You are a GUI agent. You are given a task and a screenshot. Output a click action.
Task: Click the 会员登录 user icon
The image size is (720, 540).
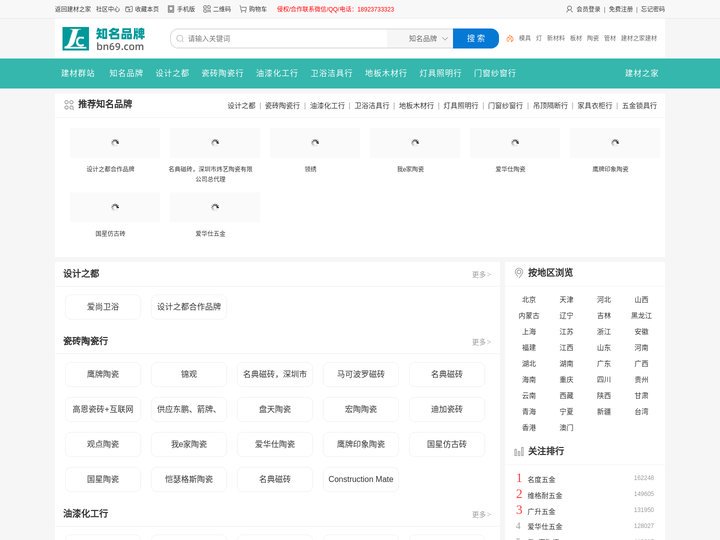tap(569, 9)
